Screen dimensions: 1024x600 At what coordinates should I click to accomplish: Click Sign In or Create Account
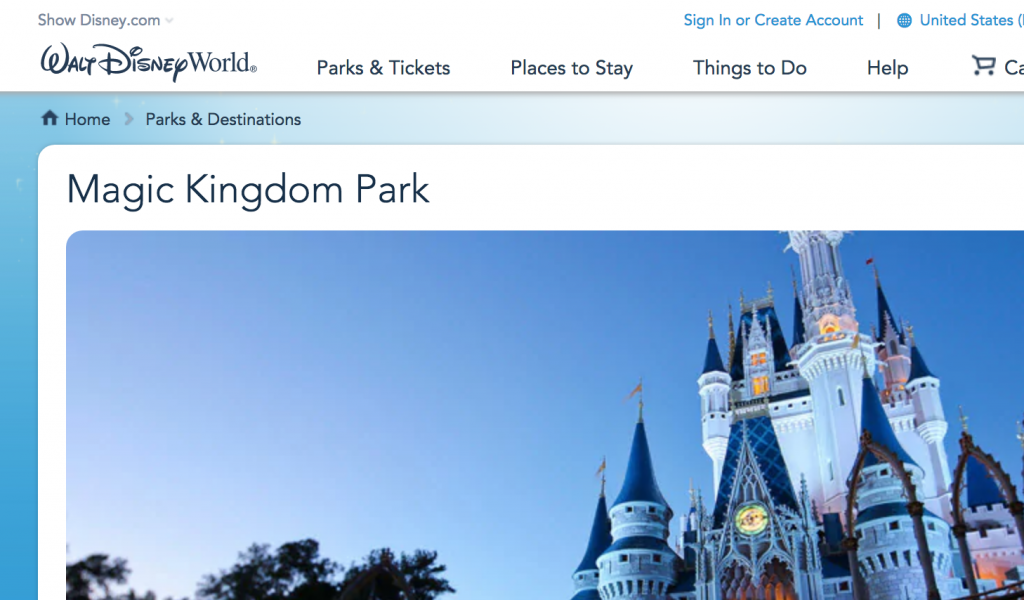click(x=773, y=20)
